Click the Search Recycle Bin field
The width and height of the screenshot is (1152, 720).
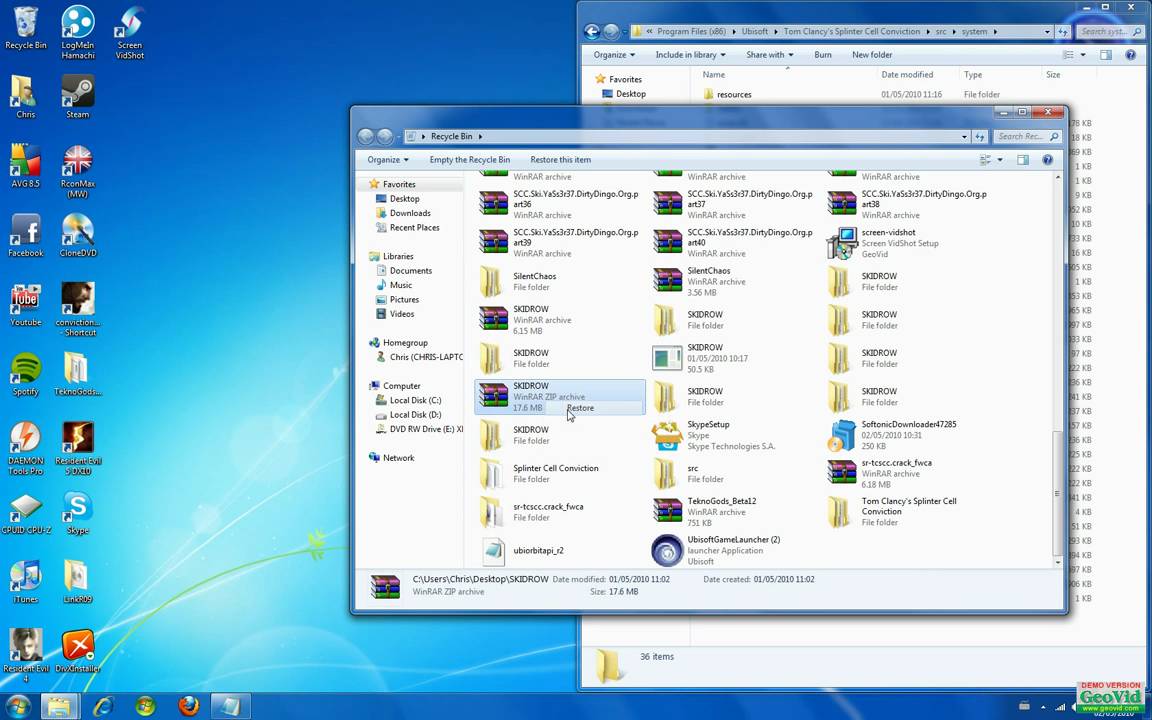pyautogui.click(x=1027, y=137)
